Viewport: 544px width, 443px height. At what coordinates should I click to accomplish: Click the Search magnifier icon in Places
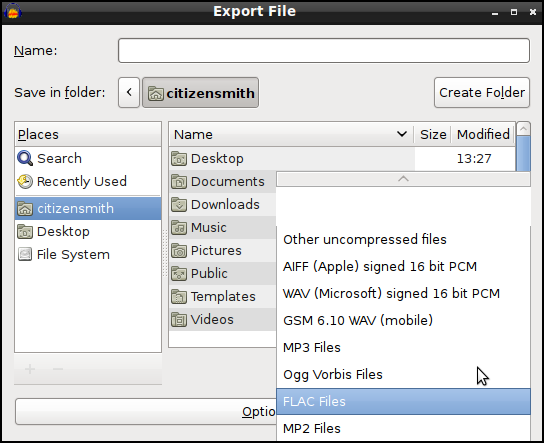25,158
